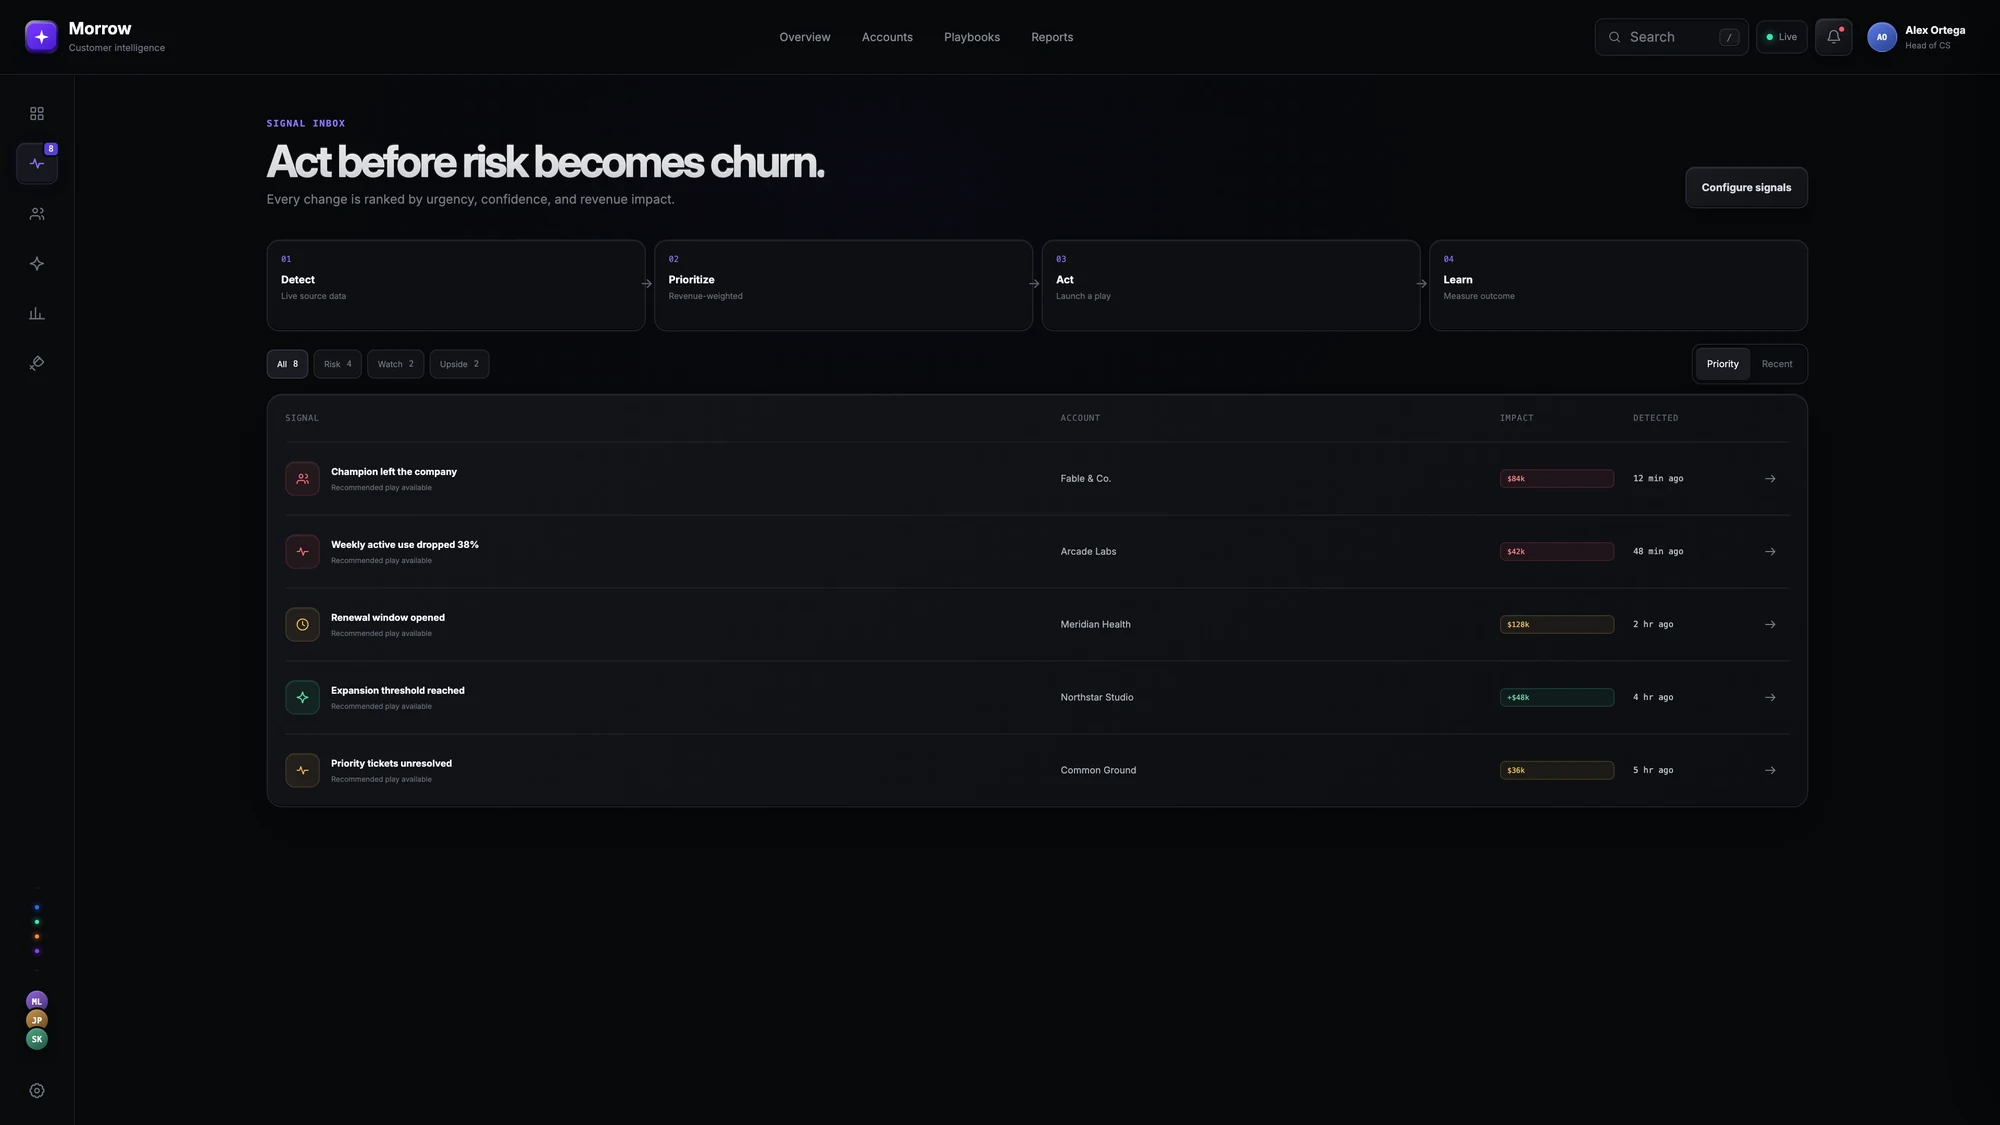This screenshot has height=1125, width=2000.
Task: Click the SK avatar in sidebar
Action: pyautogui.click(x=37, y=1039)
